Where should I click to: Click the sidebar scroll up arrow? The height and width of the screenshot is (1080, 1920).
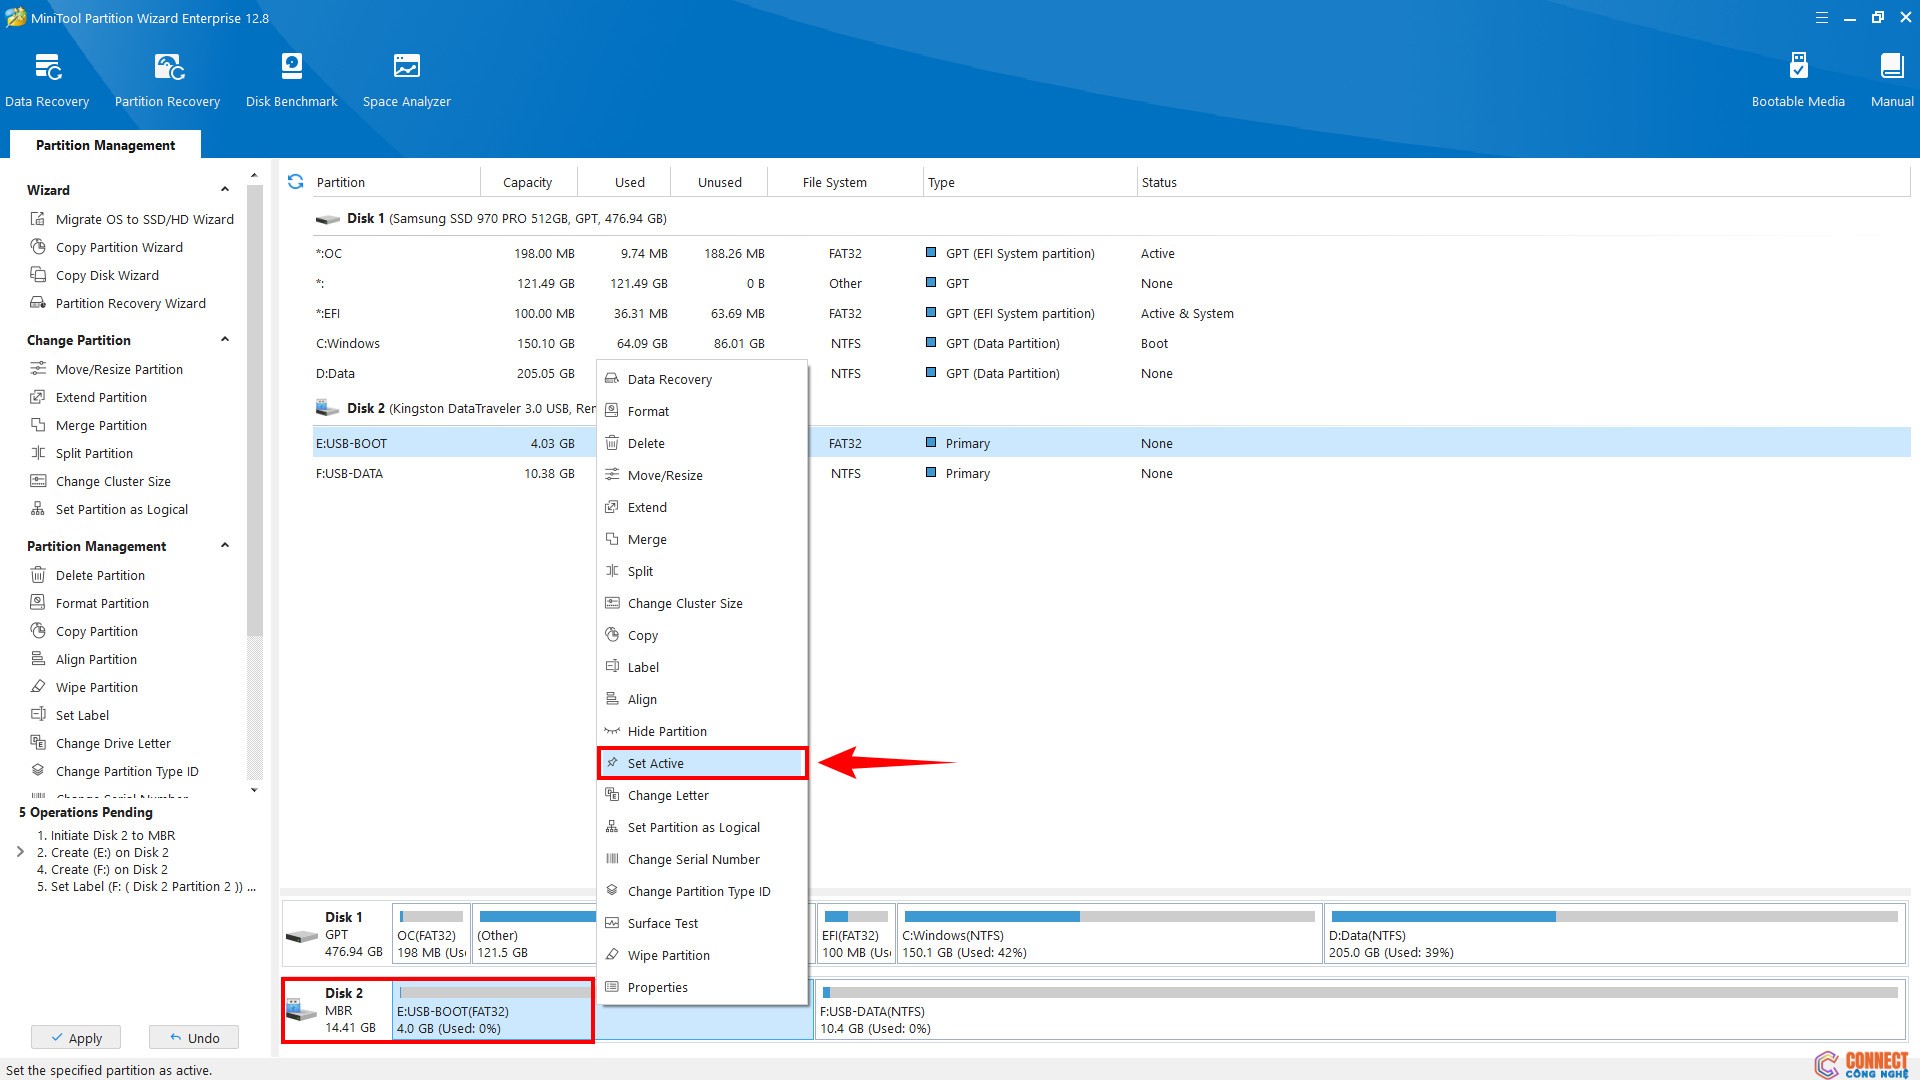point(254,176)
